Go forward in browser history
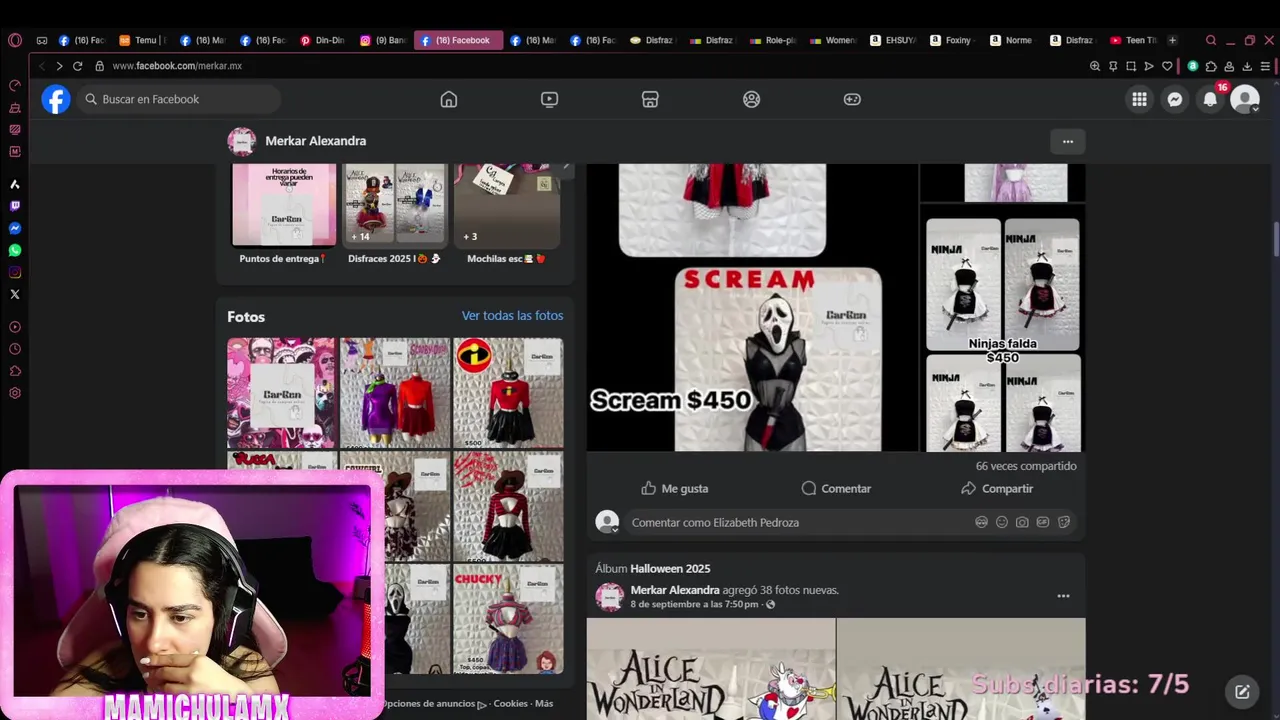Viewport: 1280px width, 720px height. pyautogui.click(x=59, y=66)
